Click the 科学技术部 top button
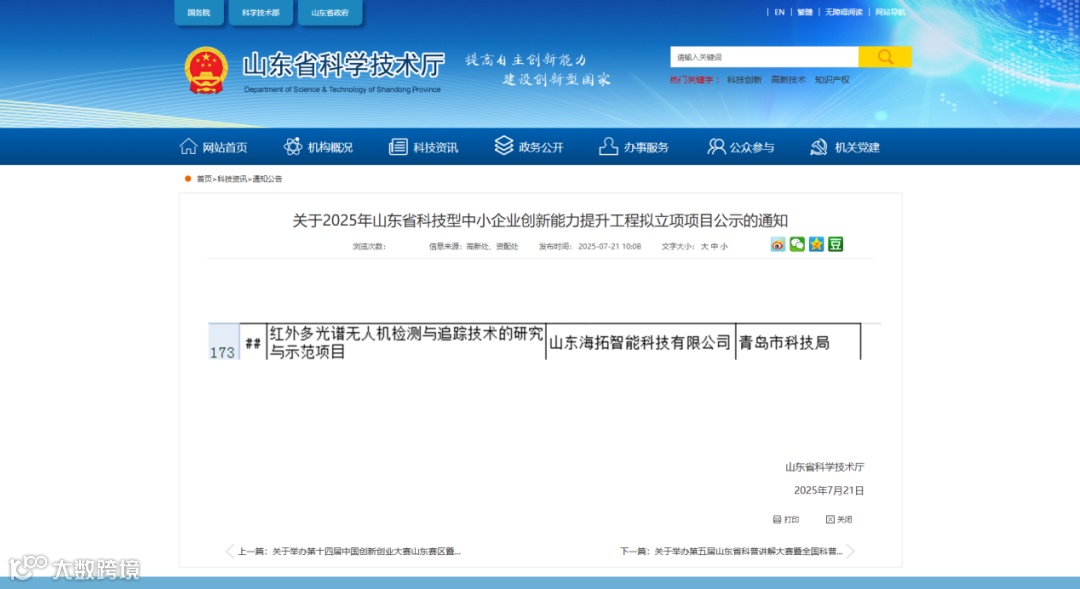The image size is (1080, 589). (x=260, y=12)
